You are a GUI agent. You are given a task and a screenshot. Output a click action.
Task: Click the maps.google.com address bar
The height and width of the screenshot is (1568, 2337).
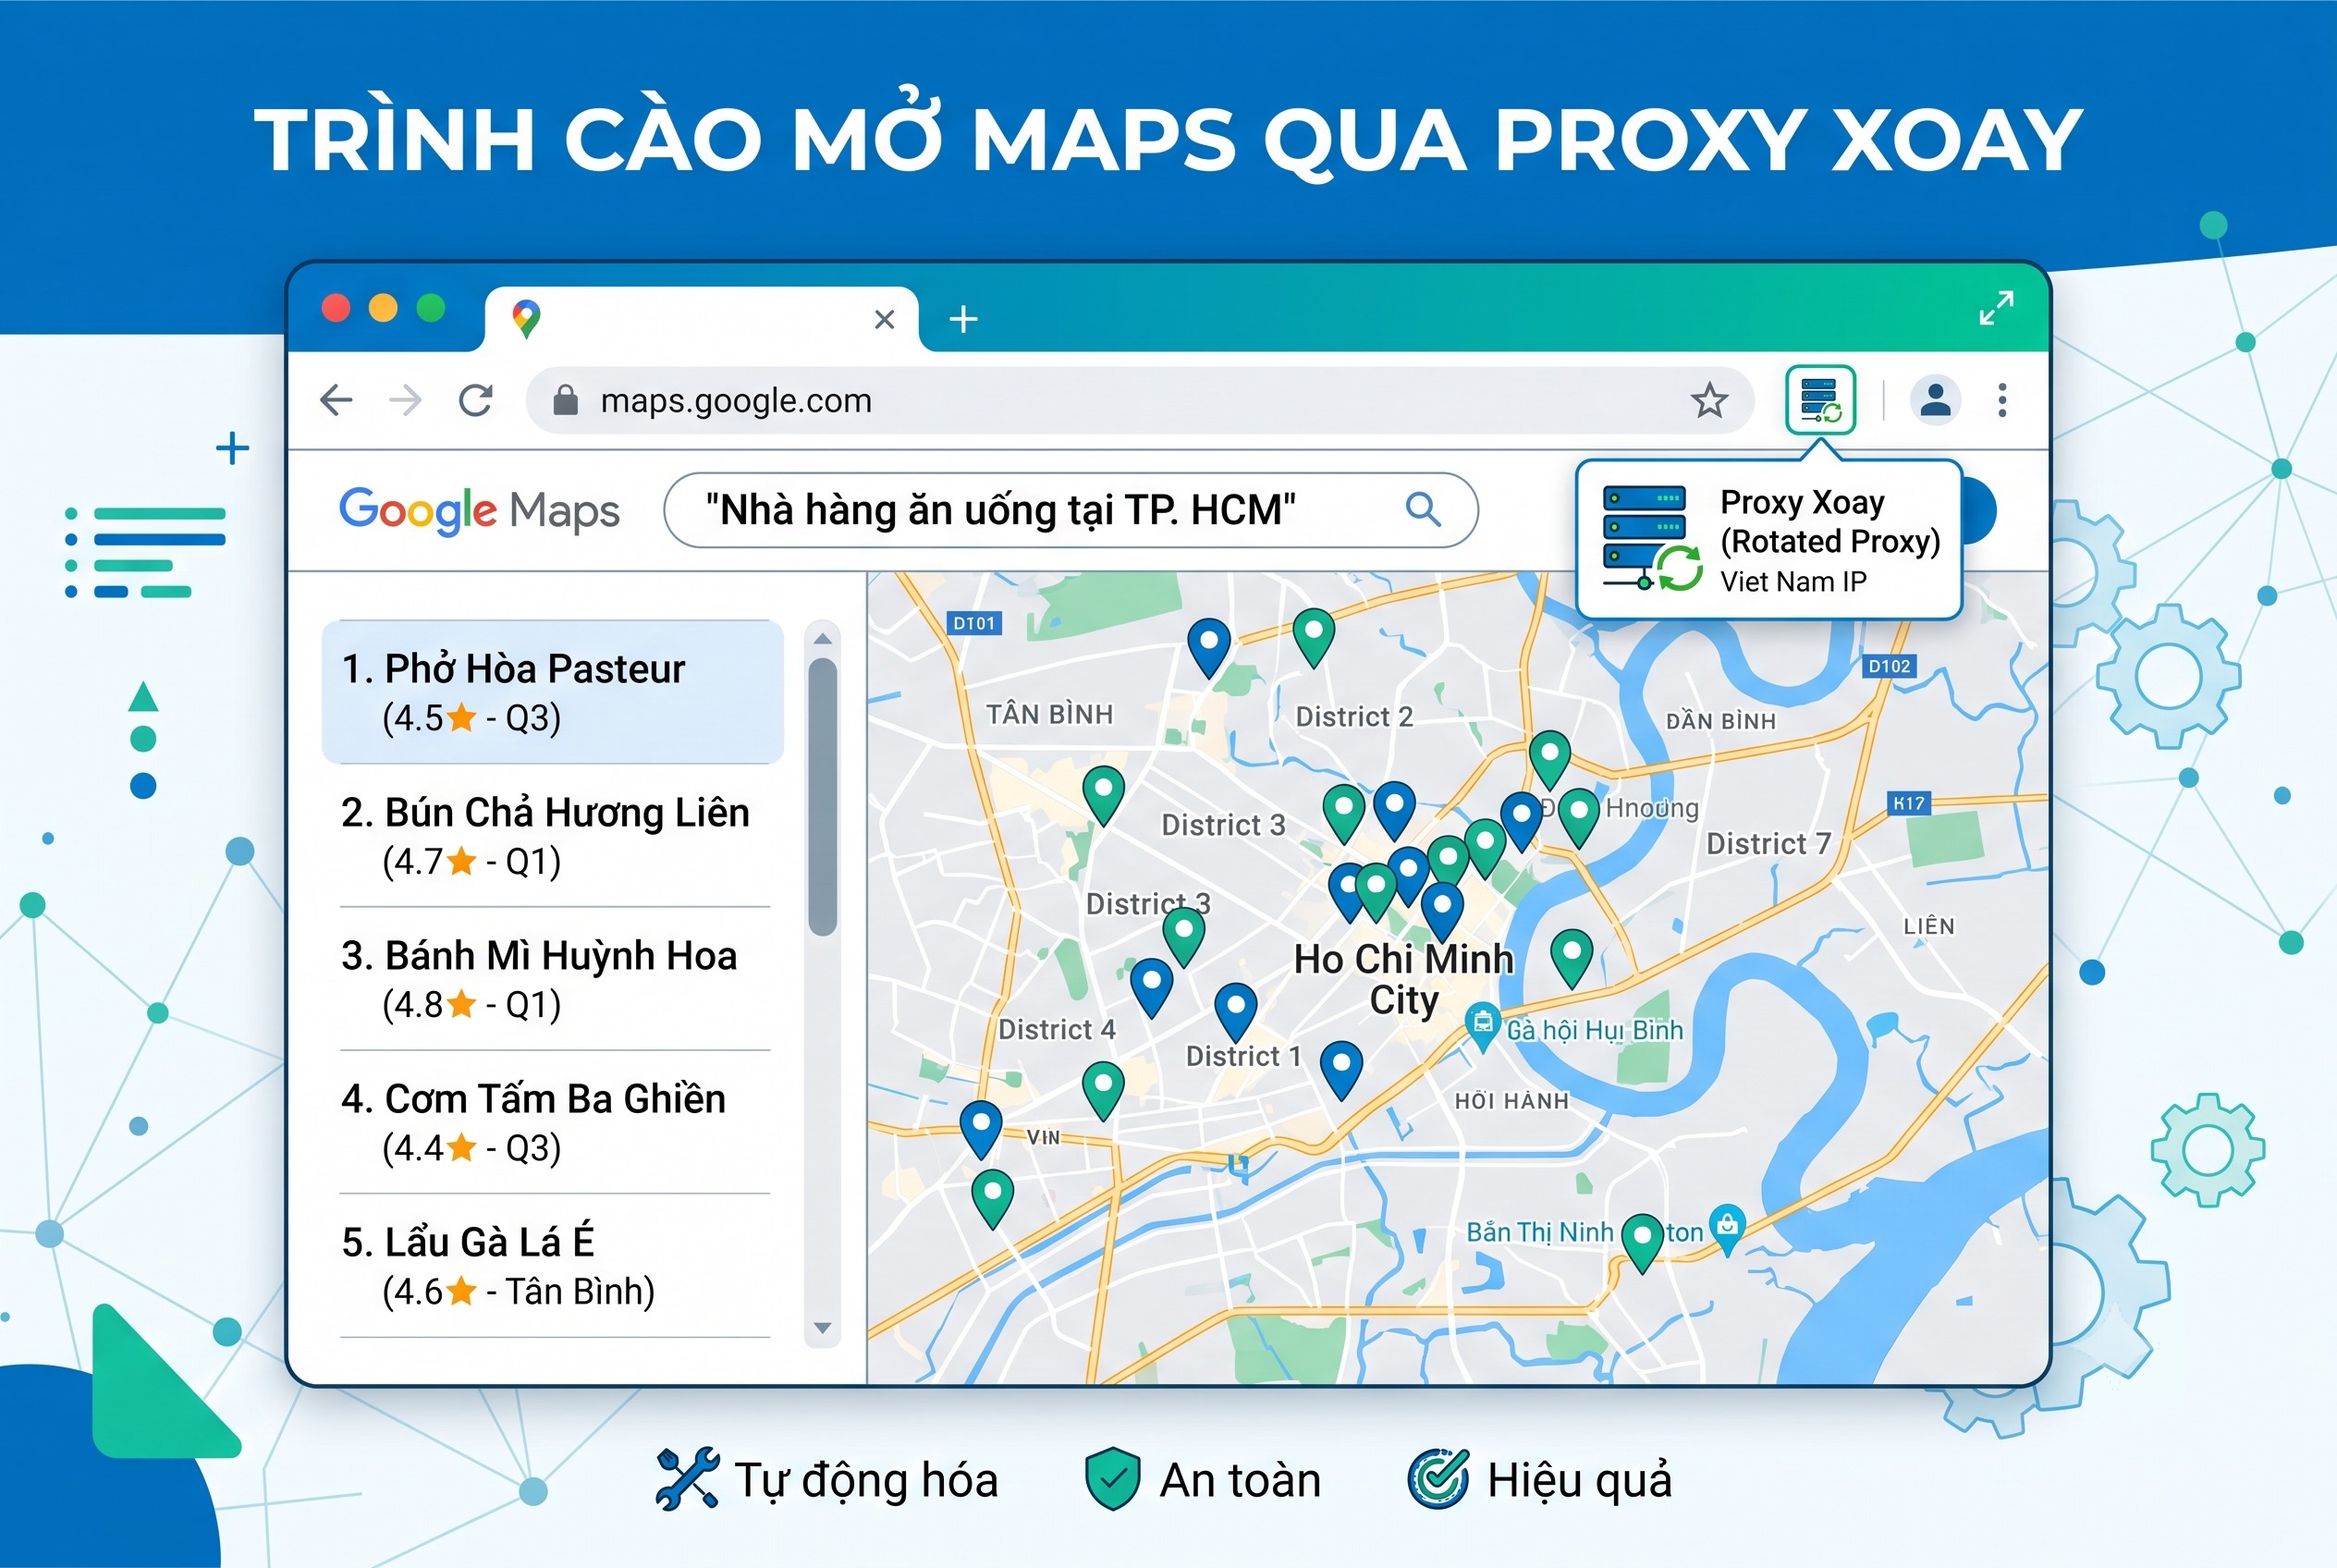click(x=1140, y=400)
